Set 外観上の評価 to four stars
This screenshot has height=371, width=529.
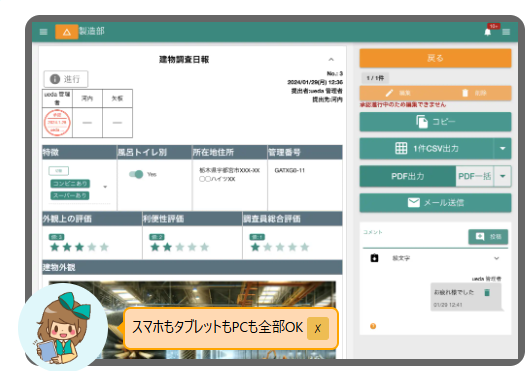click(x=92, y=247)
